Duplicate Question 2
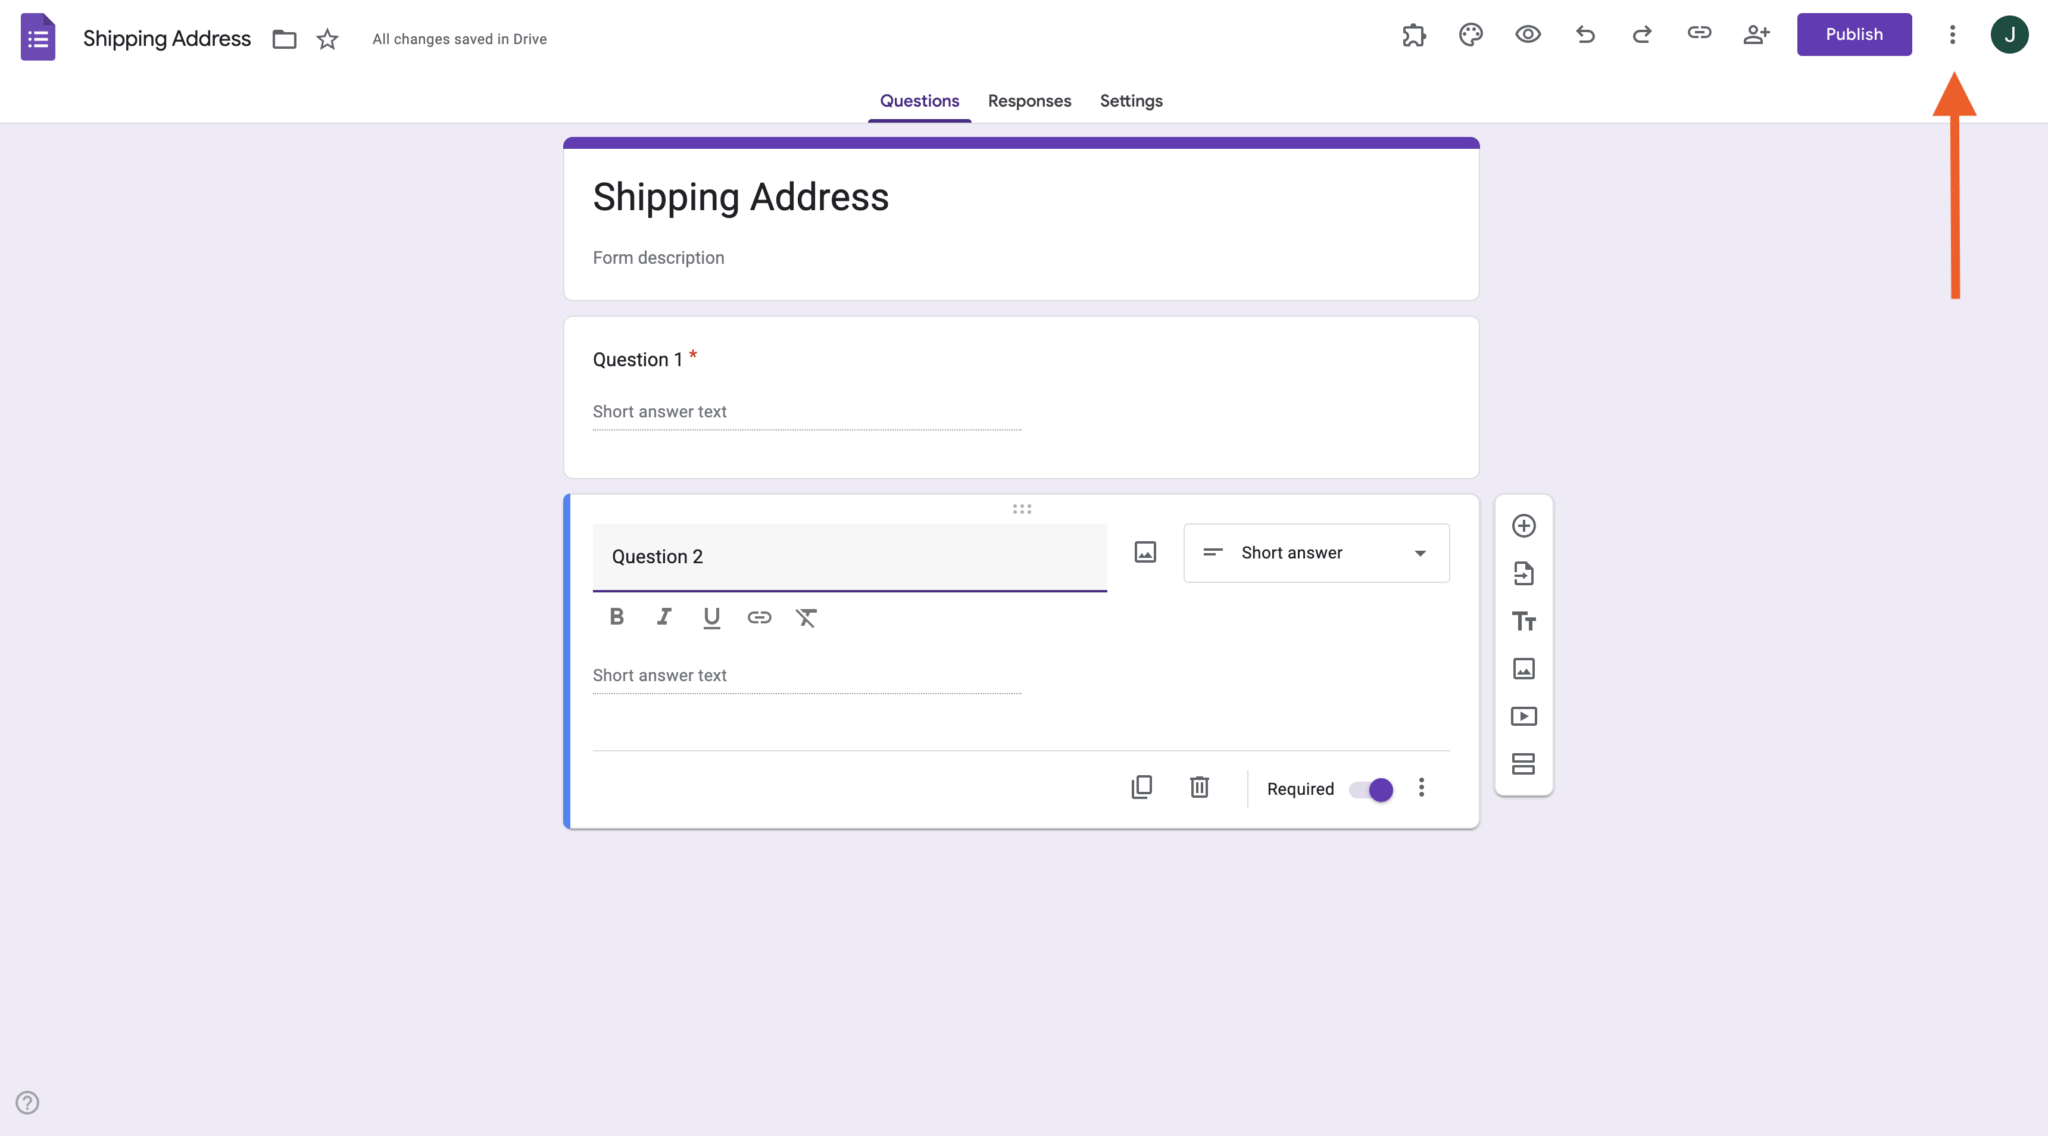The width and height of the screenshot is (2048, 1136). (1141, 787)
